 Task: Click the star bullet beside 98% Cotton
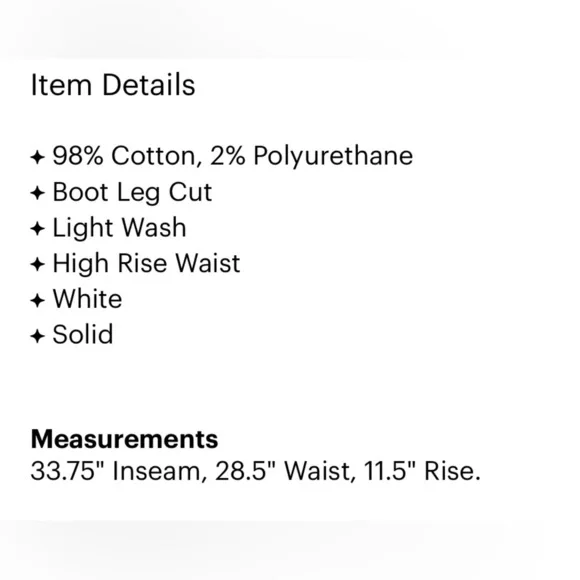click(37, 157)
